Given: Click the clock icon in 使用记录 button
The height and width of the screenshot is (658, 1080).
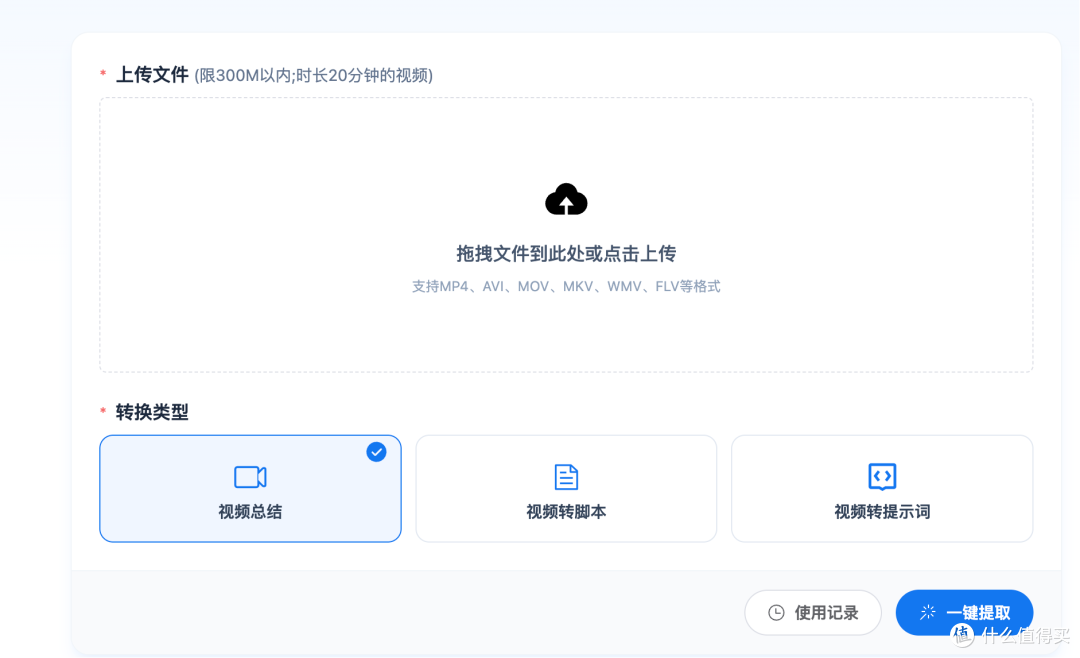Looking at the screenshot, I should point(776,613).
